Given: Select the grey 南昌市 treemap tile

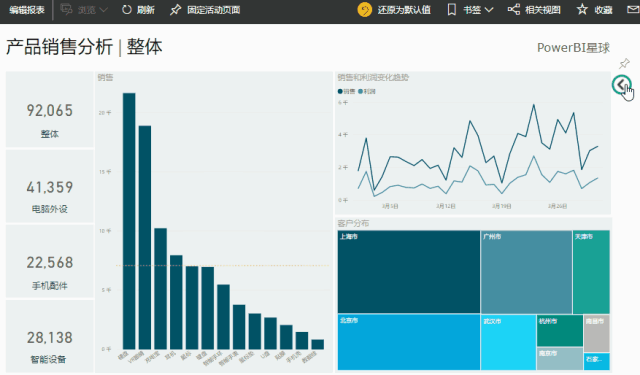Looking at the screenshot, I should pyautogui.click(x=596, y=333).
